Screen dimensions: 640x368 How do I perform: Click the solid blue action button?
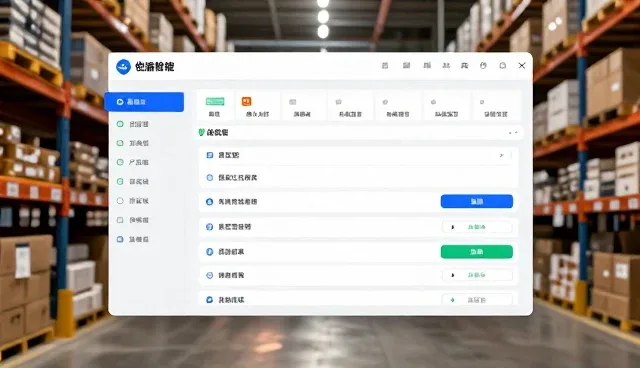tap(477, 201)
